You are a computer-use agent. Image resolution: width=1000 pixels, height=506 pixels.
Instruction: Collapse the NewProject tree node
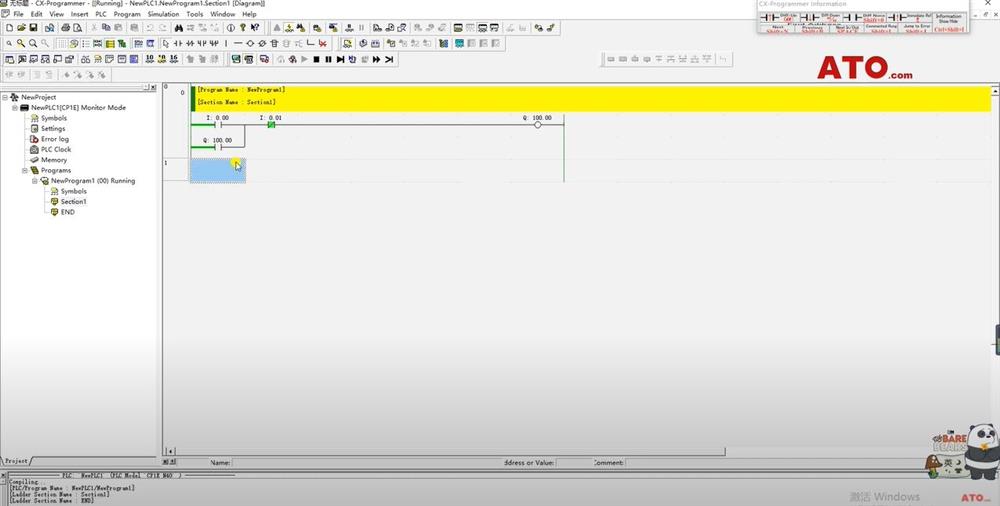click(5, 97)
